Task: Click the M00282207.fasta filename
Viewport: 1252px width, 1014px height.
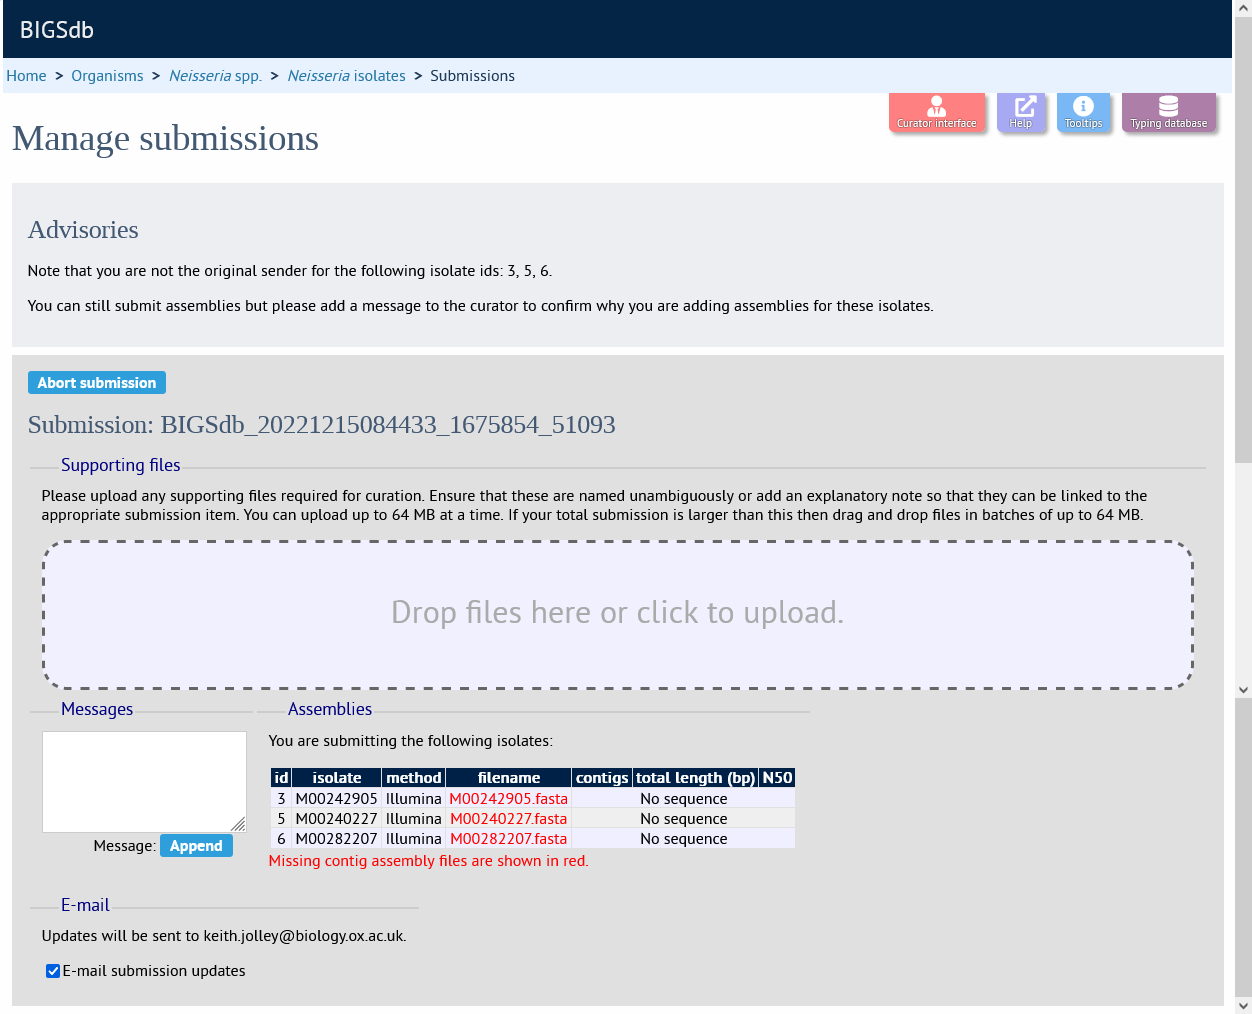Action: point(508,839)
